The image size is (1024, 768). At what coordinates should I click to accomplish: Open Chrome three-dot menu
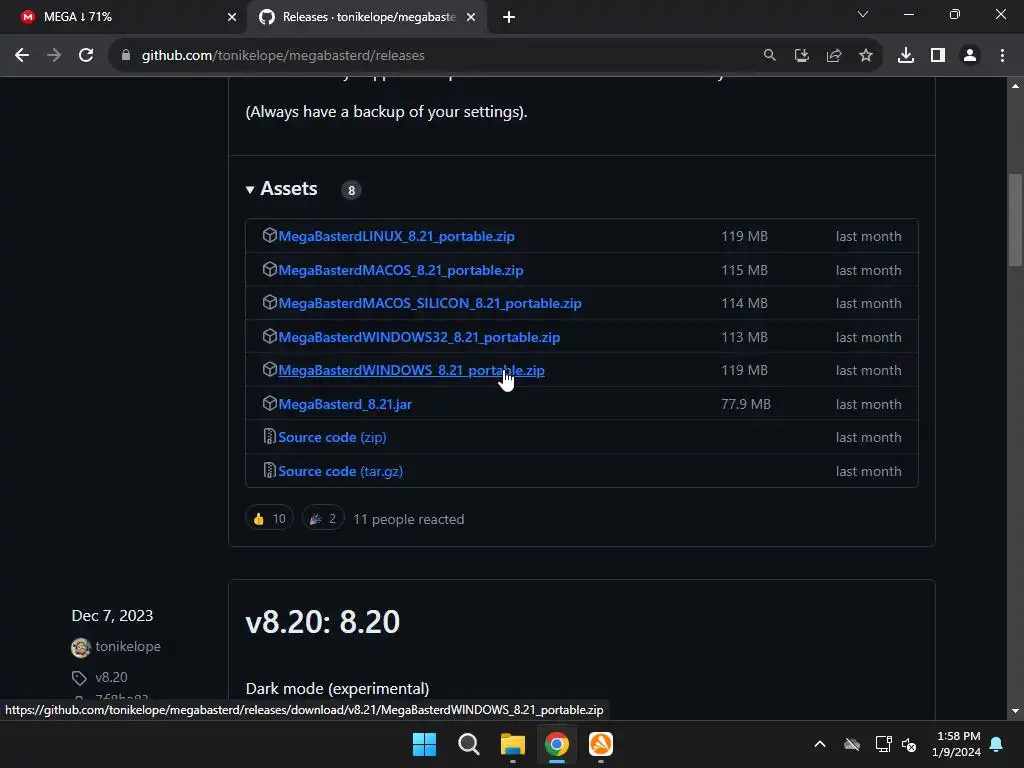(1002, 56)
